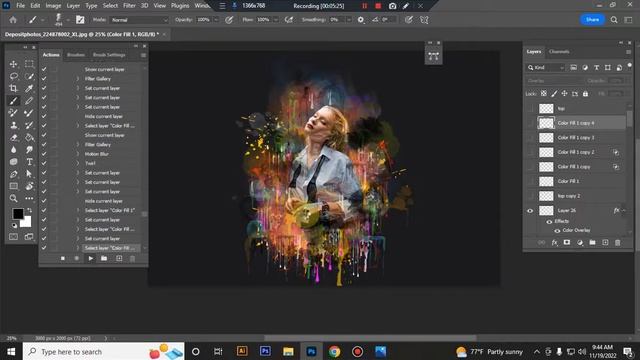Viewport: 640px width, 360px height.
Task: Stop the screen recording red square
Action: 378,6
